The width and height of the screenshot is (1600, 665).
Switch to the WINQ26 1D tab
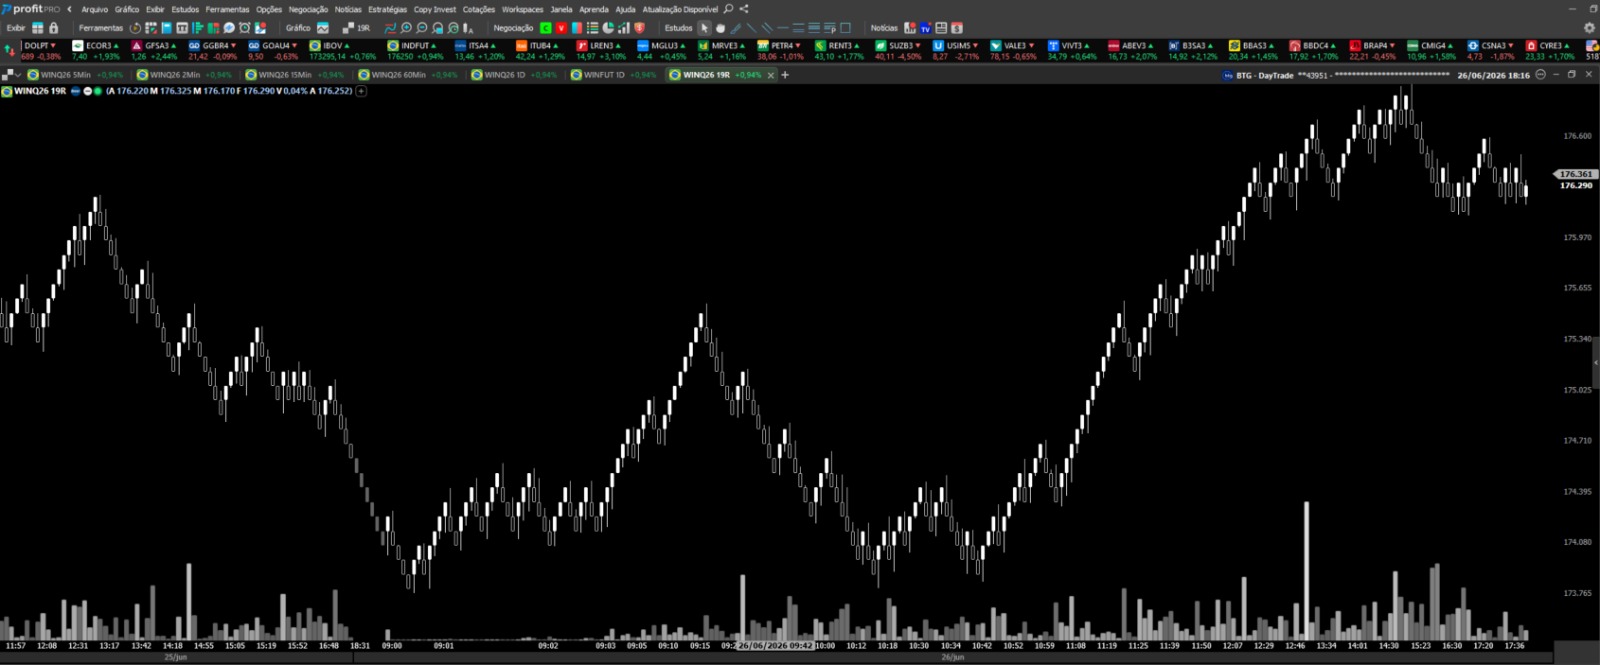pos(513,75)
